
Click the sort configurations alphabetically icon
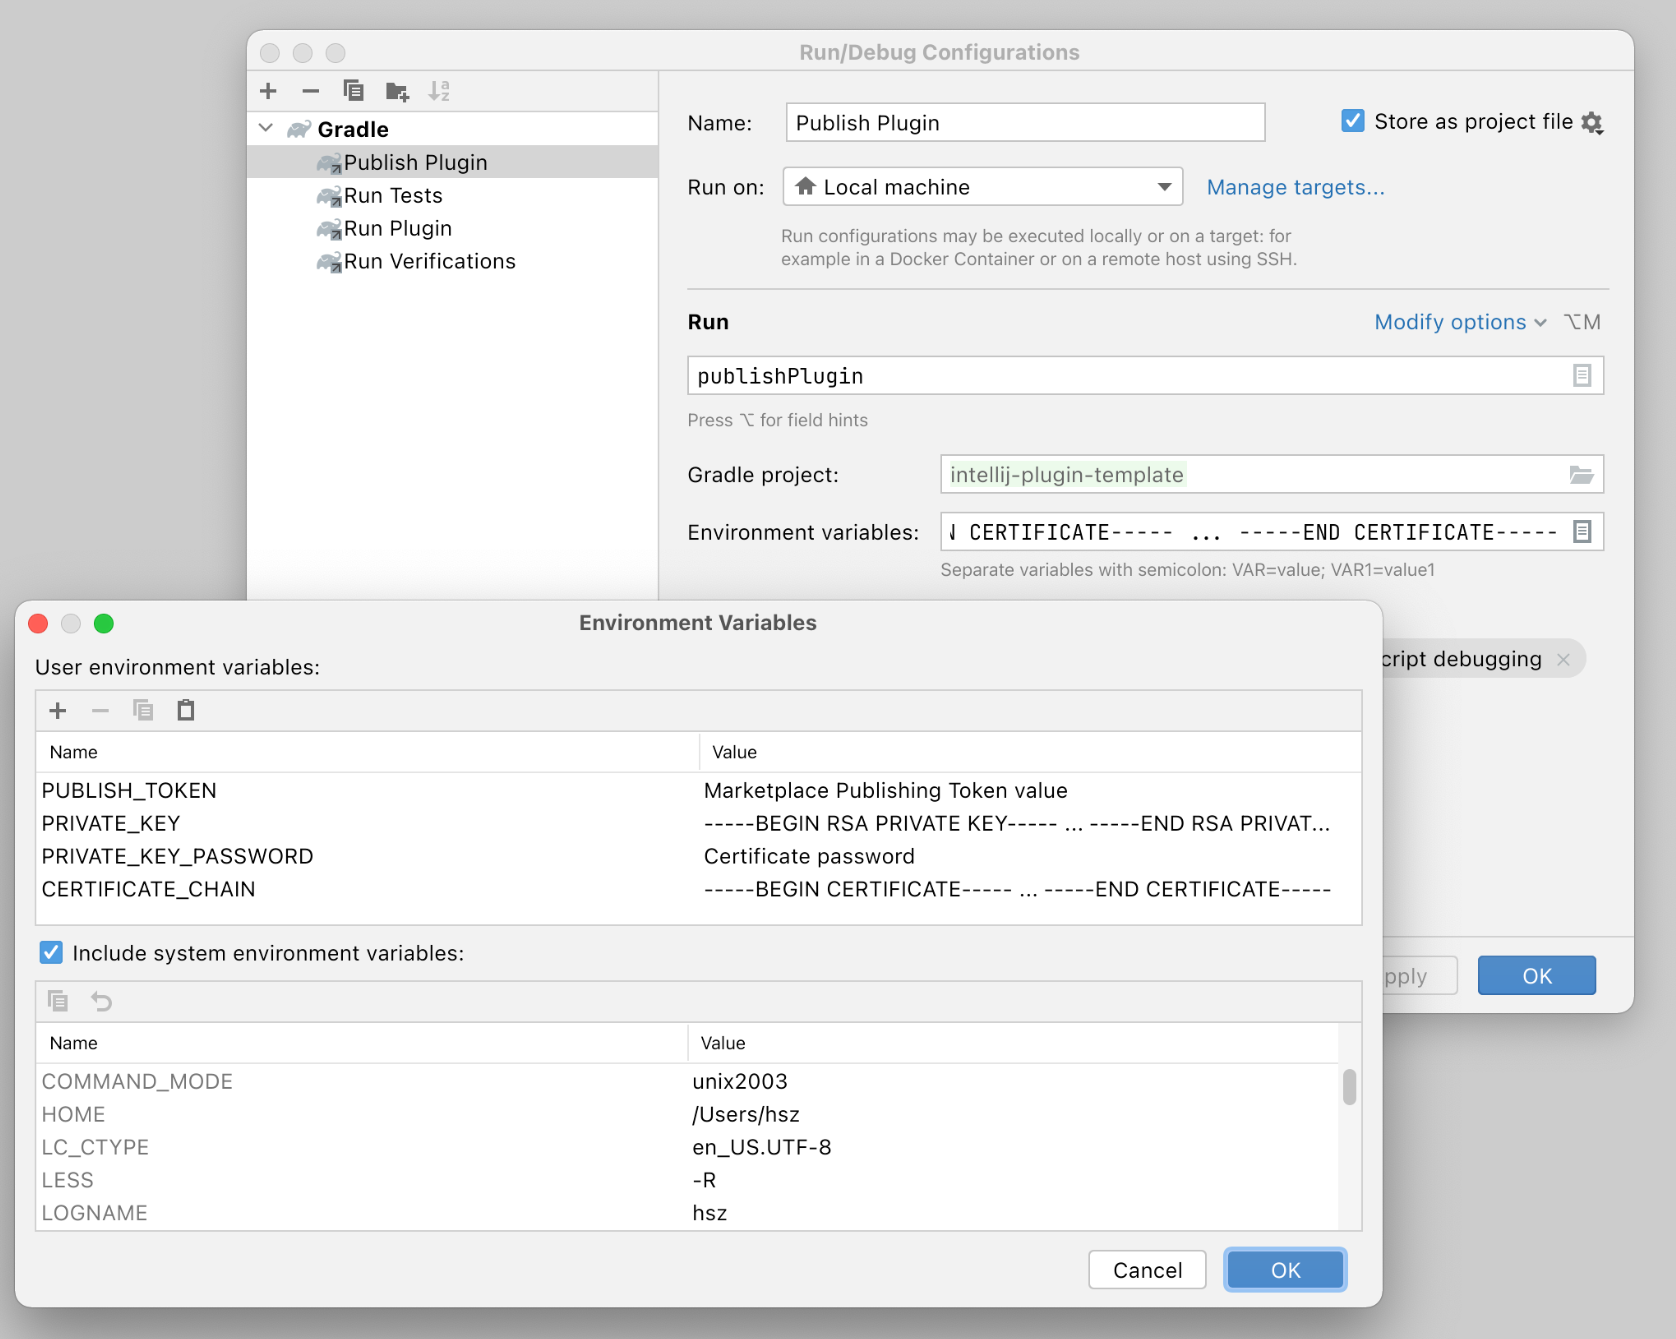(x=439, y=91)
